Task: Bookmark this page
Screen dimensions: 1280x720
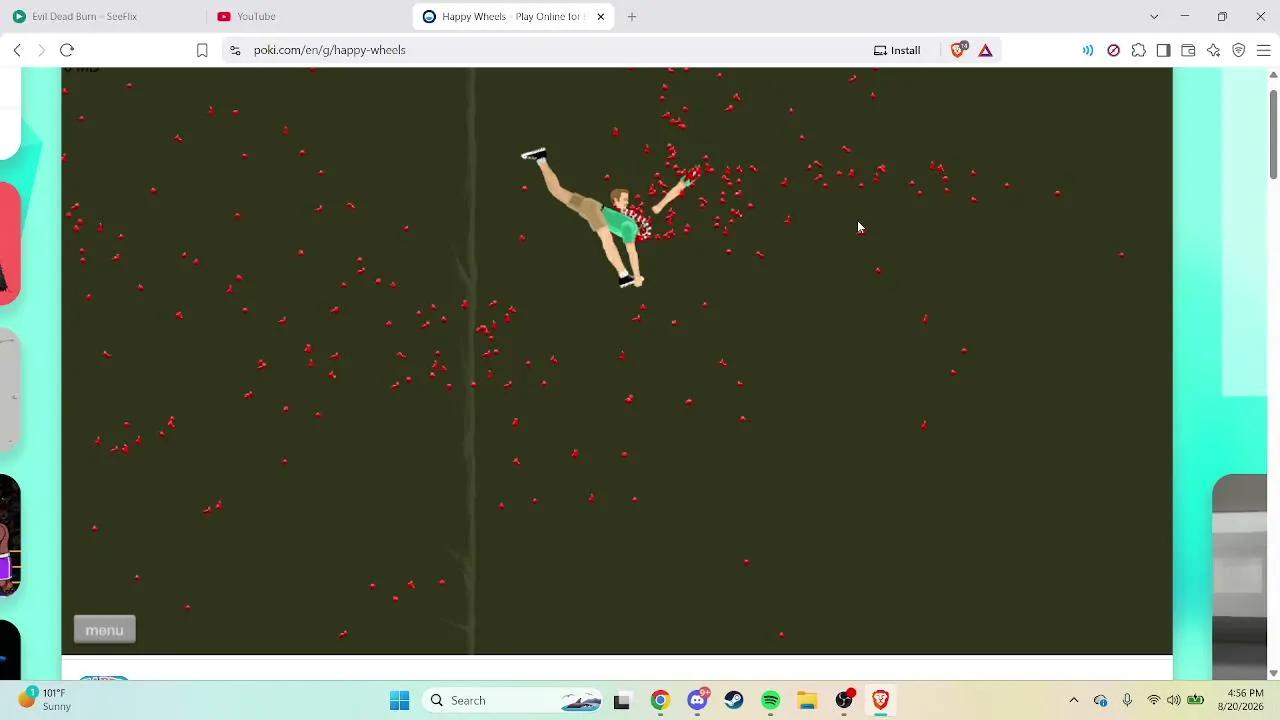Action: tap(202, 50)
